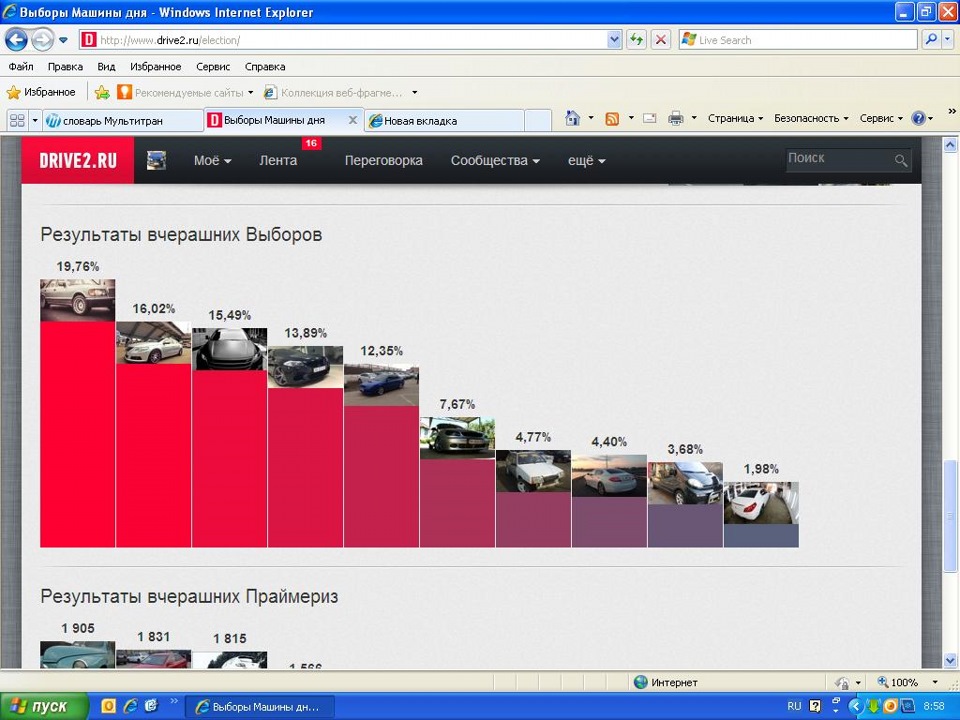Viewport: 960px width, 720px height.
Task: Click the Help question mark icon
Action: pyautogui.click(x=918, y=118)
